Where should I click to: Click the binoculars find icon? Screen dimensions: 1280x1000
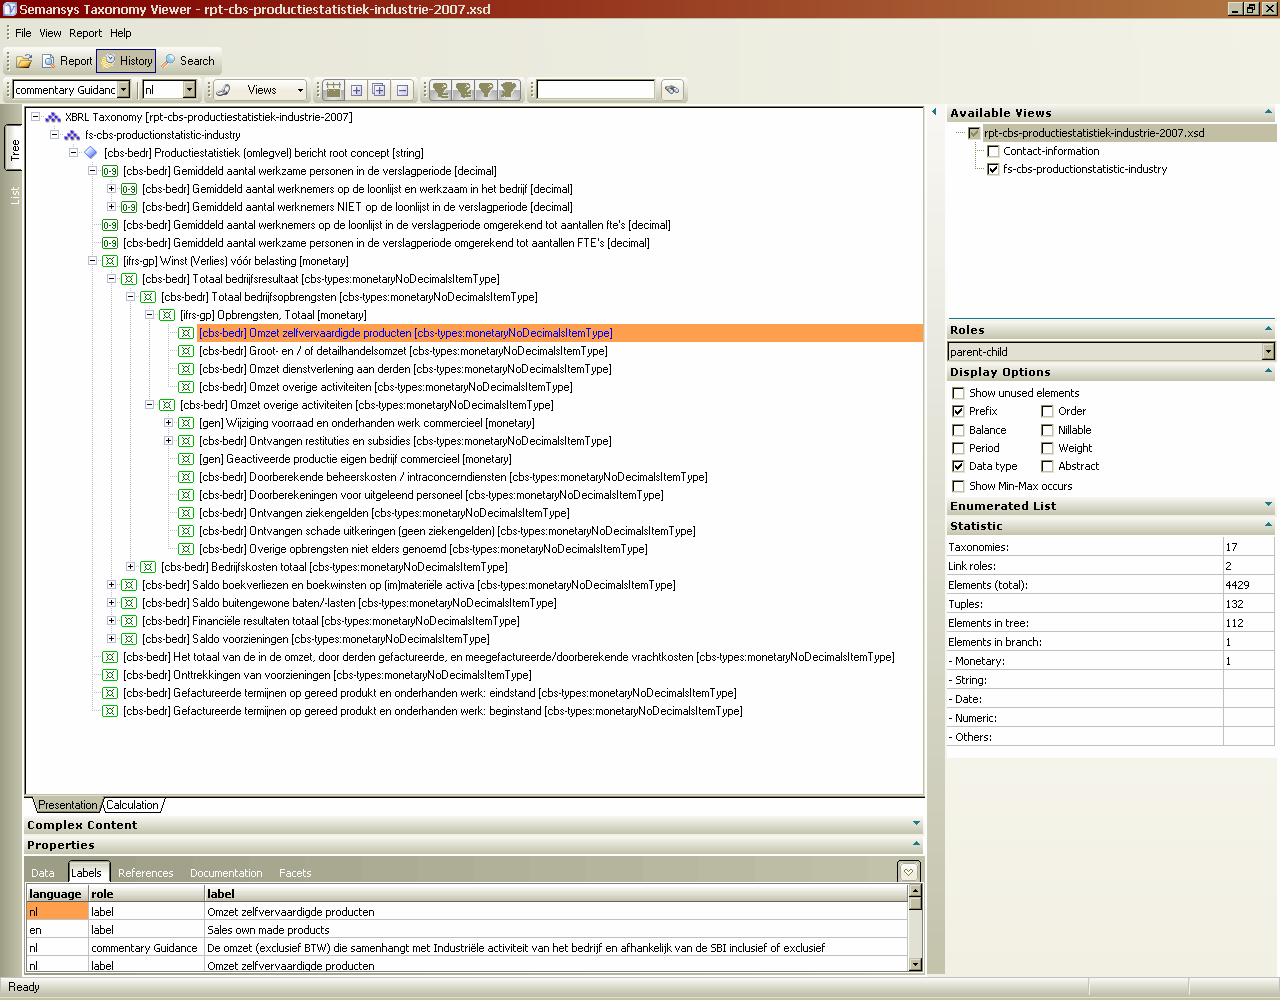[x=672, y=90]
